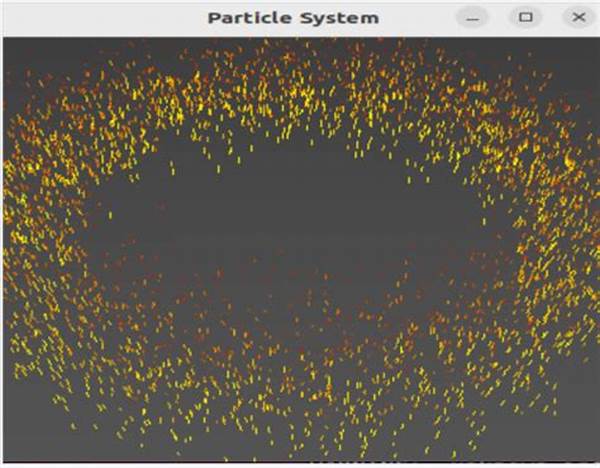
Task: Click the bottom-left corner of the canvas
Action: 8,458
